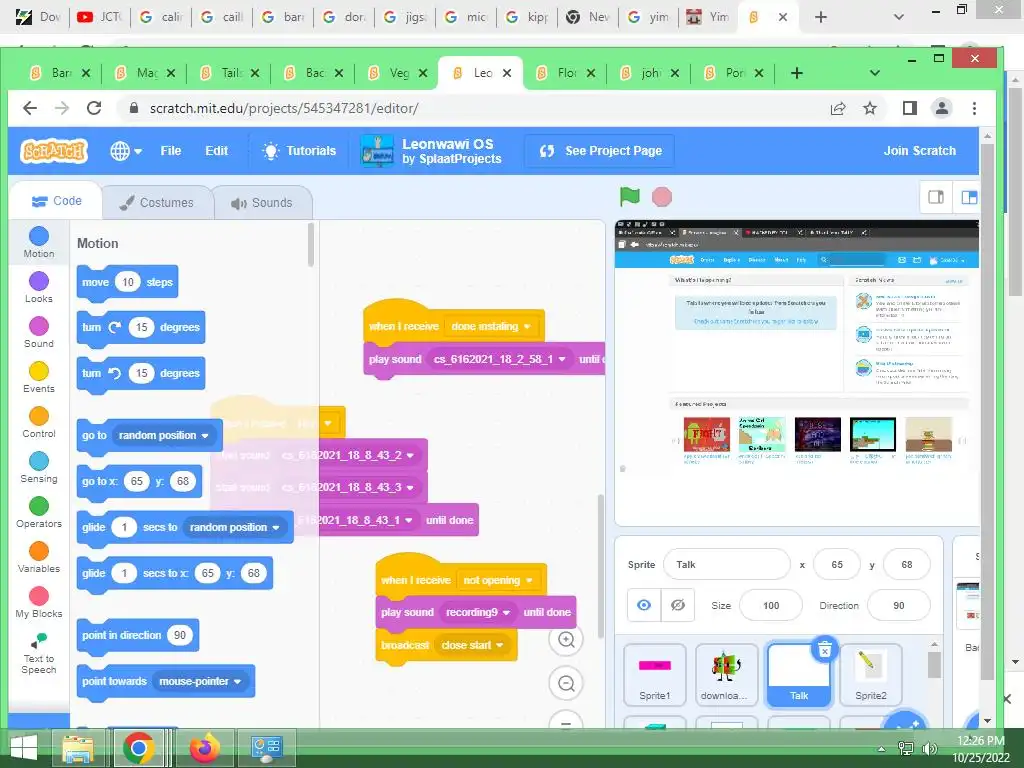Select the Looks block category
Image resolution: width=1024 pixels, height=768 pixels.
coord(39,287)
